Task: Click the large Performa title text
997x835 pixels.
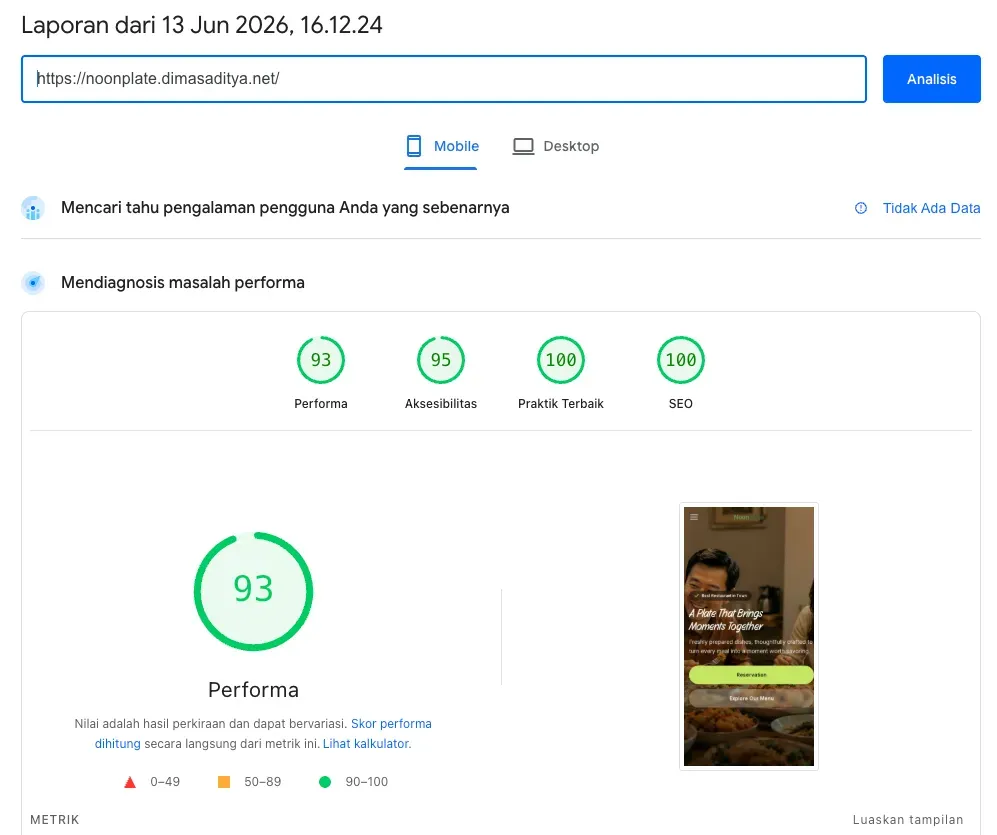Action: click(253, 690)
